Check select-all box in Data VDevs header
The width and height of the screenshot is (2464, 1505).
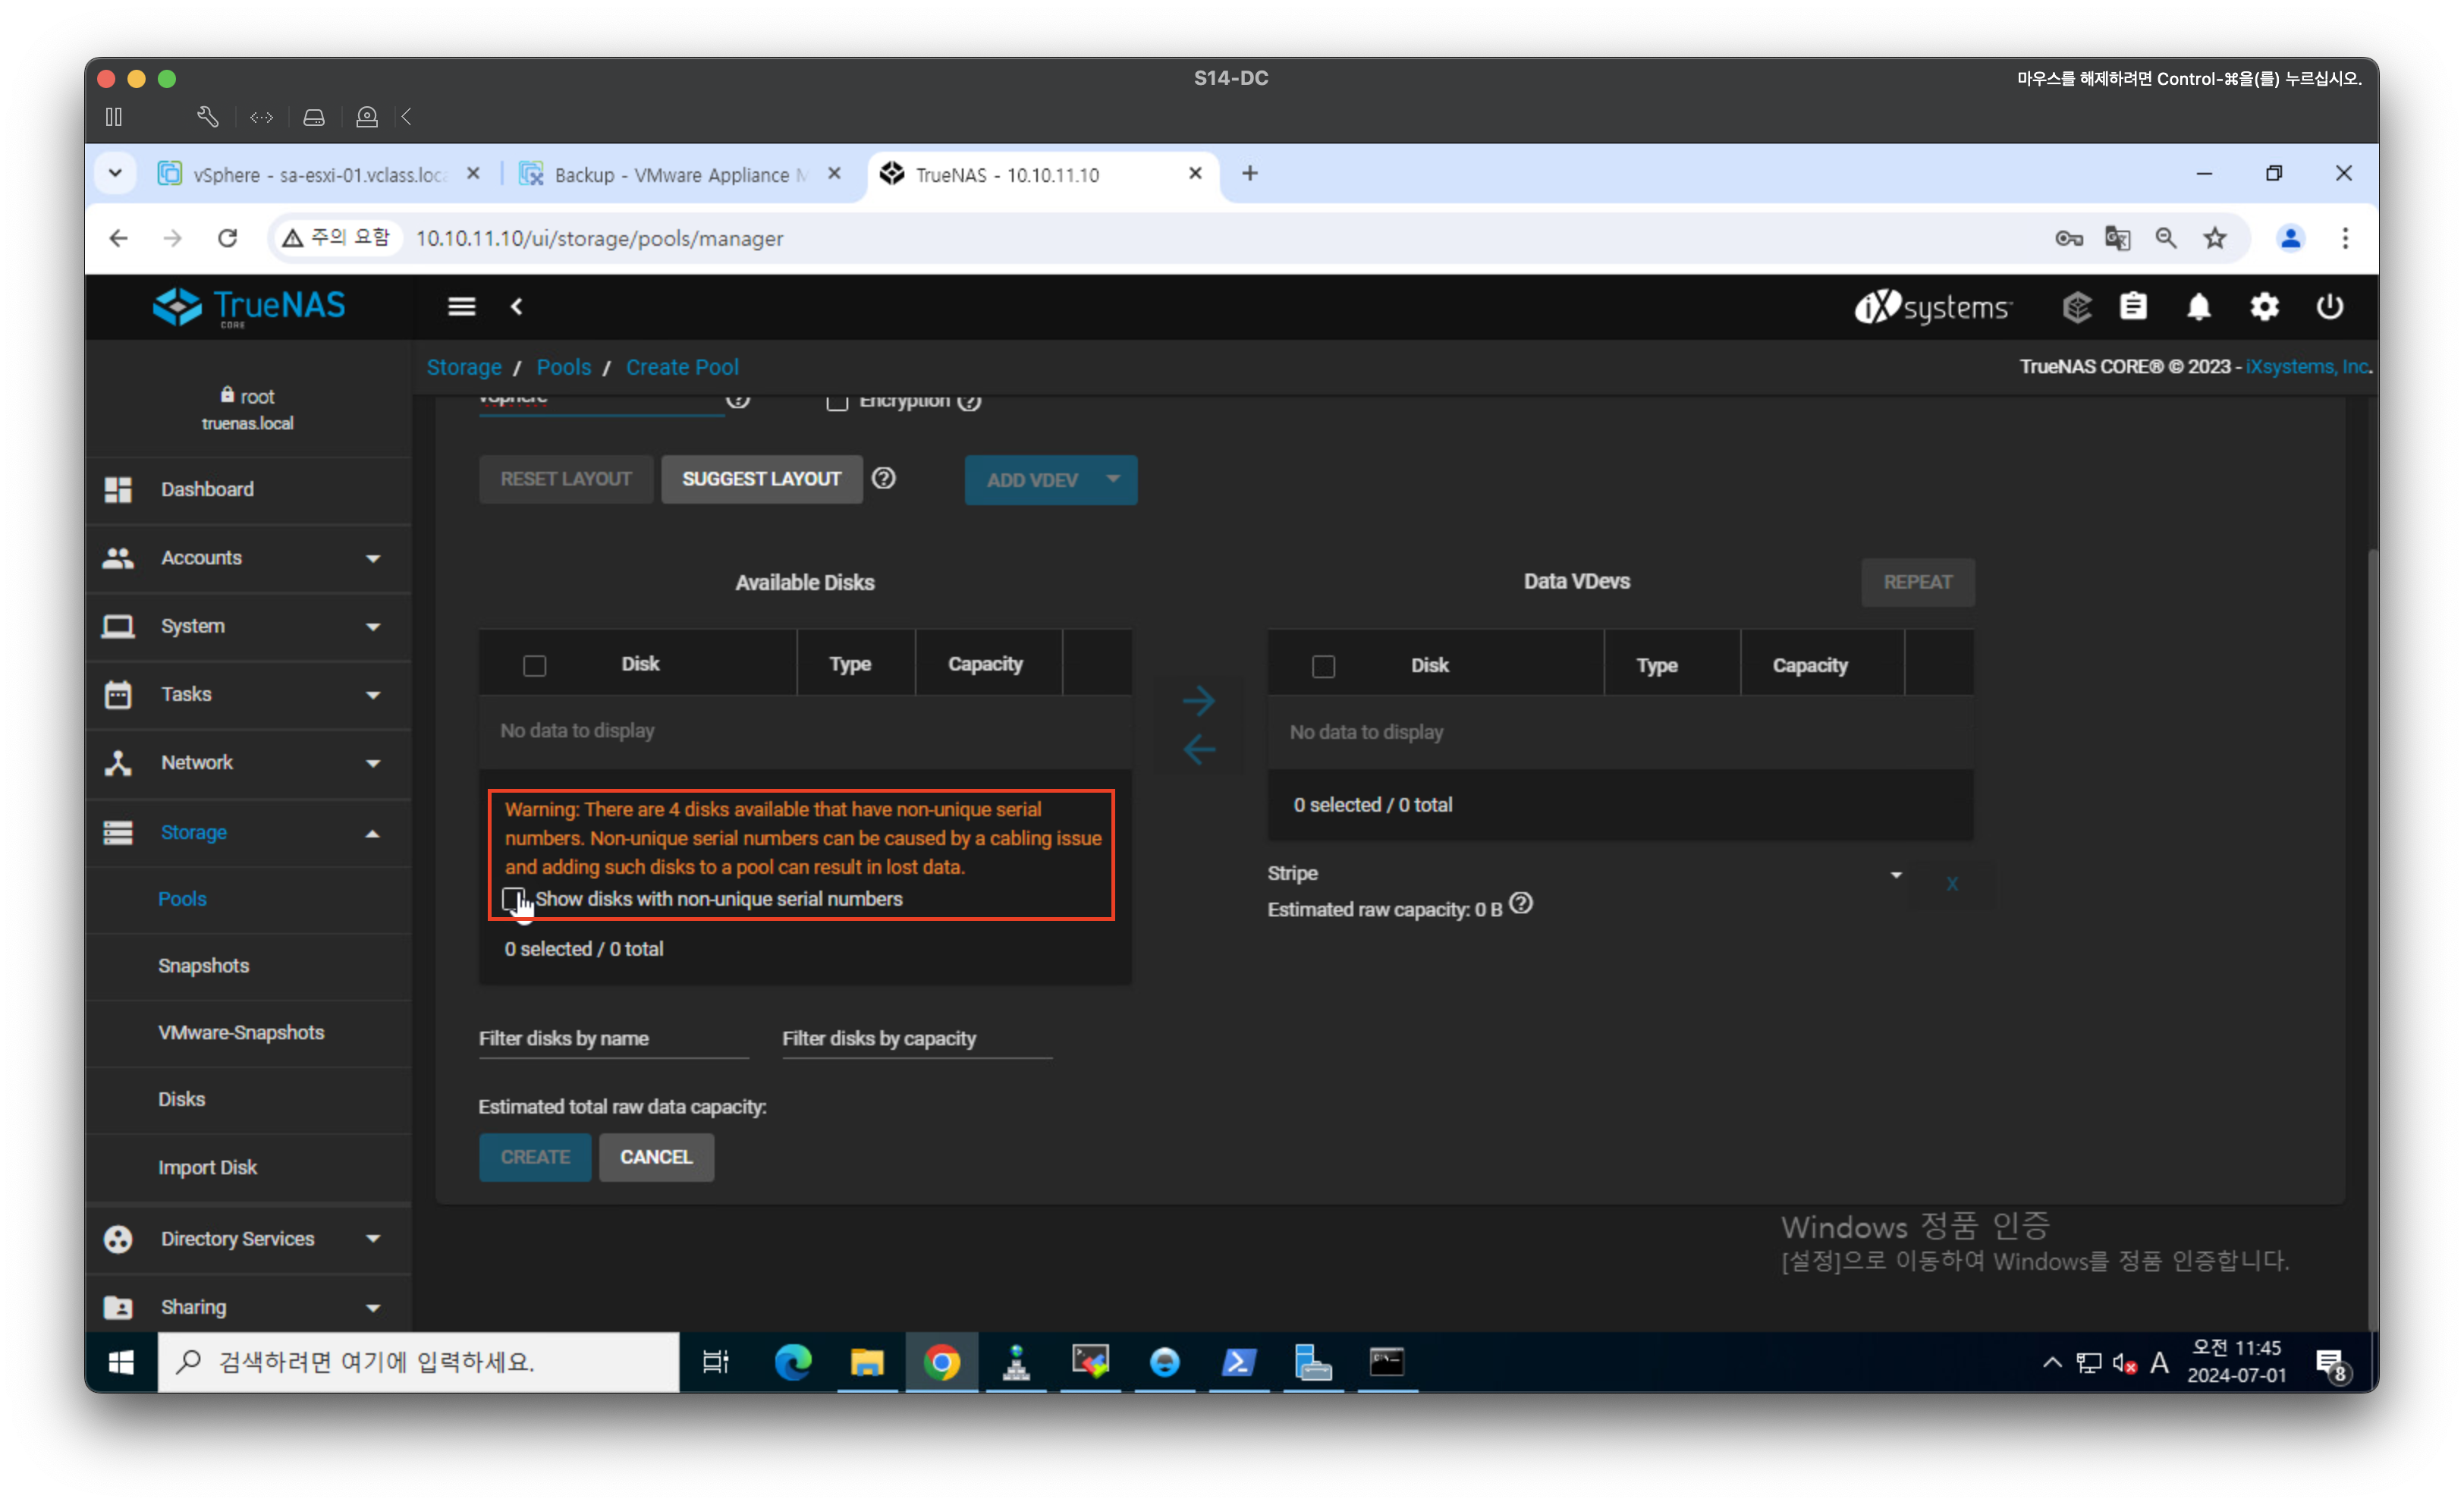(x=1323, y=666)
